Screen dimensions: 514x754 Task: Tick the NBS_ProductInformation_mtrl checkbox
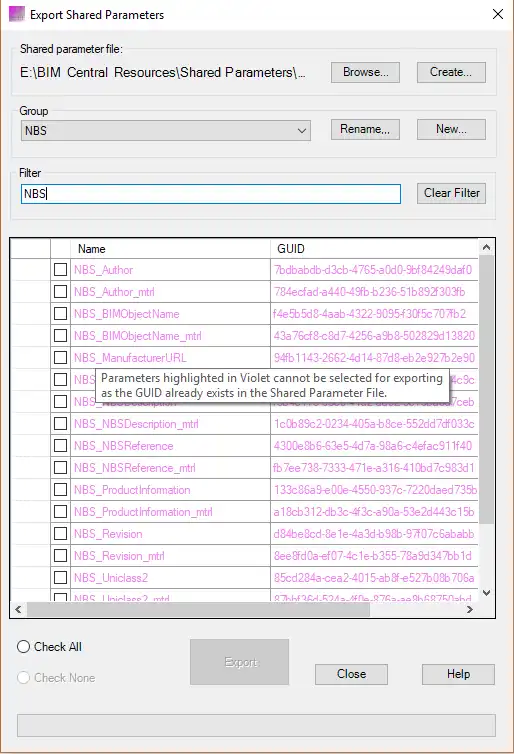pos(61,512)
